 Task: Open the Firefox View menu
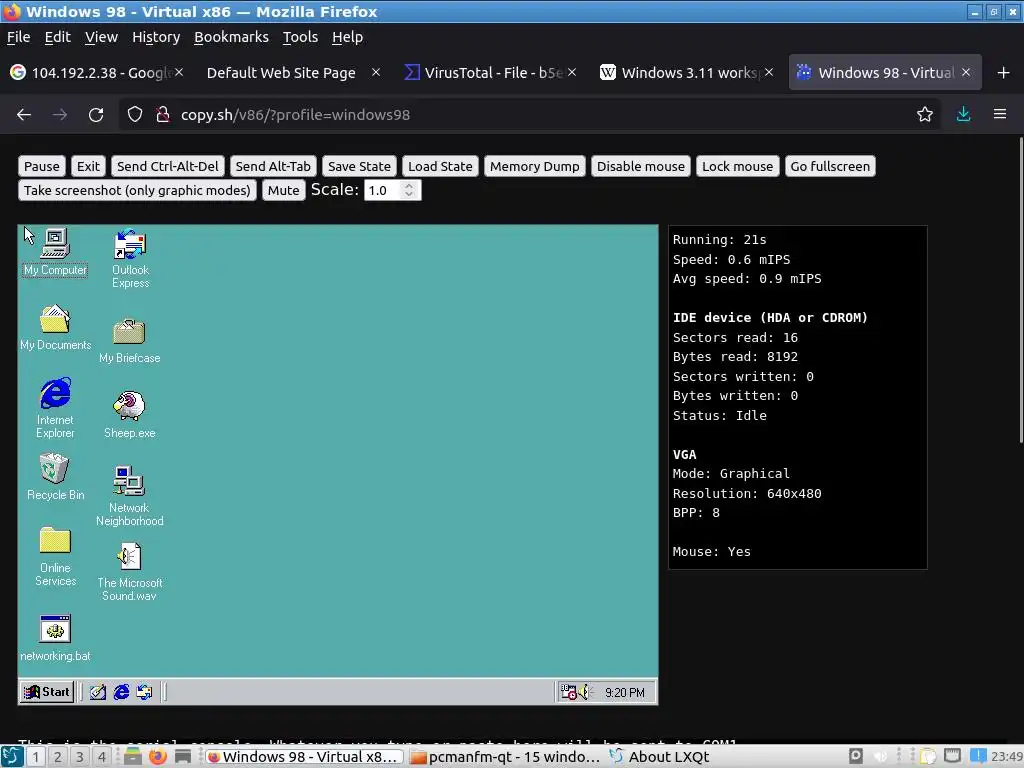[x=101, y=37]
